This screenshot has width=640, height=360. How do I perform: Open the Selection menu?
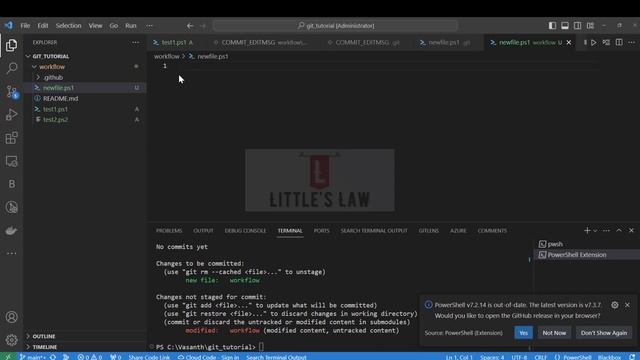tap(68, 25)
